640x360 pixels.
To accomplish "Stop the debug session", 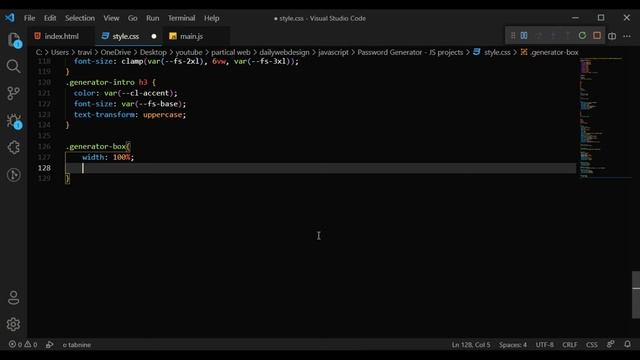I will [x=597, y=36].
